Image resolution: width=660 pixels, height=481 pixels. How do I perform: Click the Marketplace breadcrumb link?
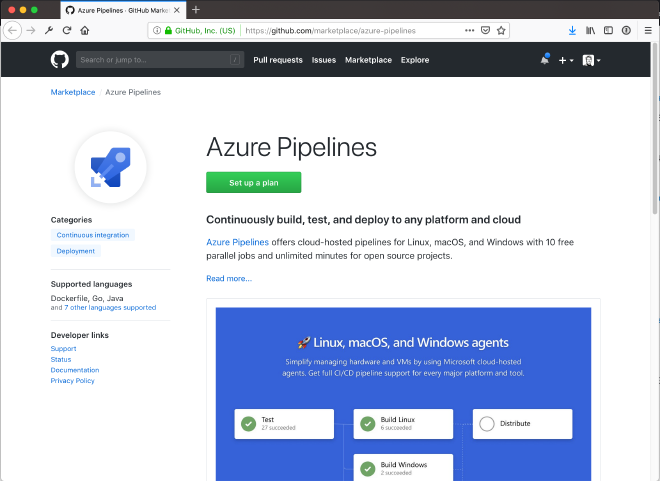(x=73, y=92)
